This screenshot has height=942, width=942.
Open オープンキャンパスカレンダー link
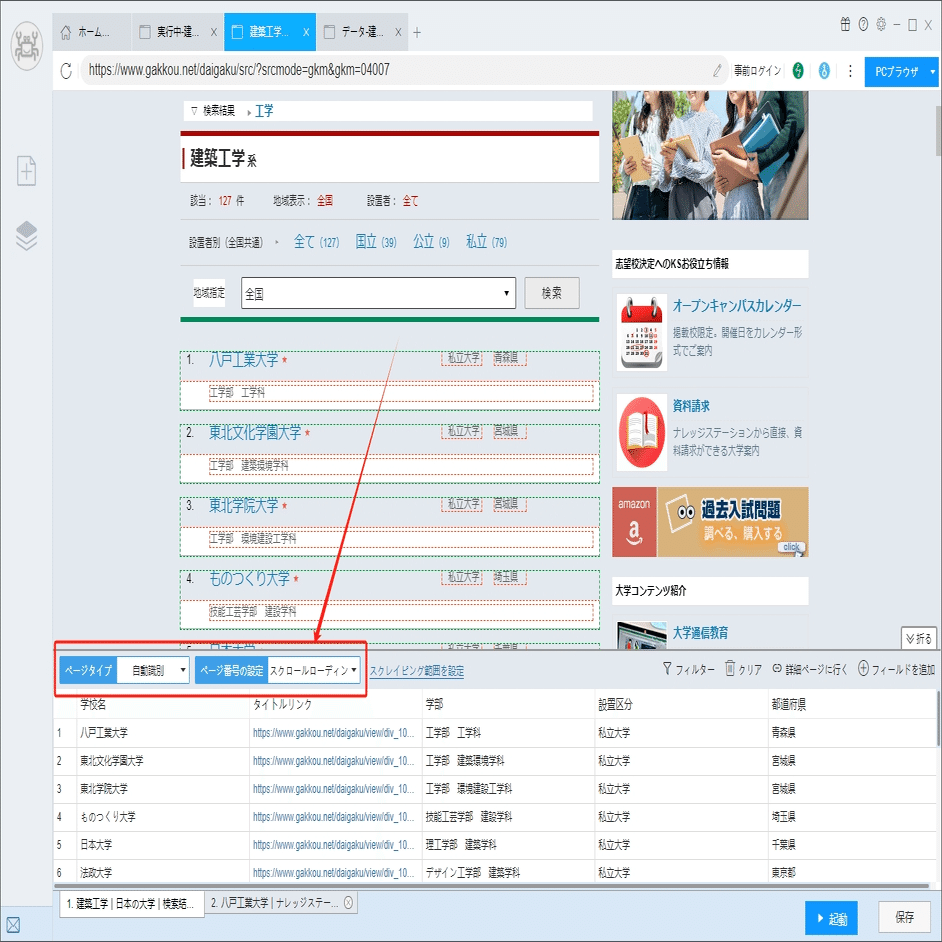[x=737, y=306]
